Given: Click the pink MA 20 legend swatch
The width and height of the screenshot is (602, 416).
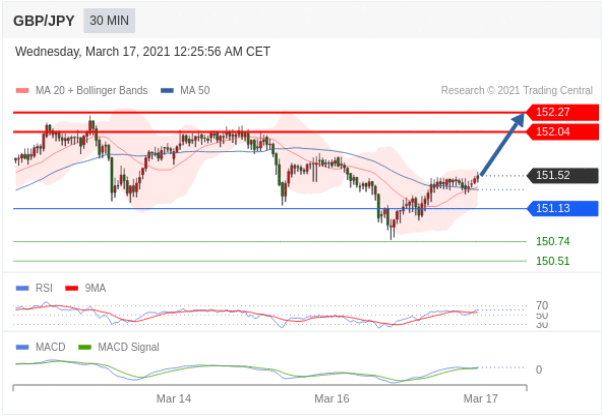Looking at the screenshot, I should [22, 91].
